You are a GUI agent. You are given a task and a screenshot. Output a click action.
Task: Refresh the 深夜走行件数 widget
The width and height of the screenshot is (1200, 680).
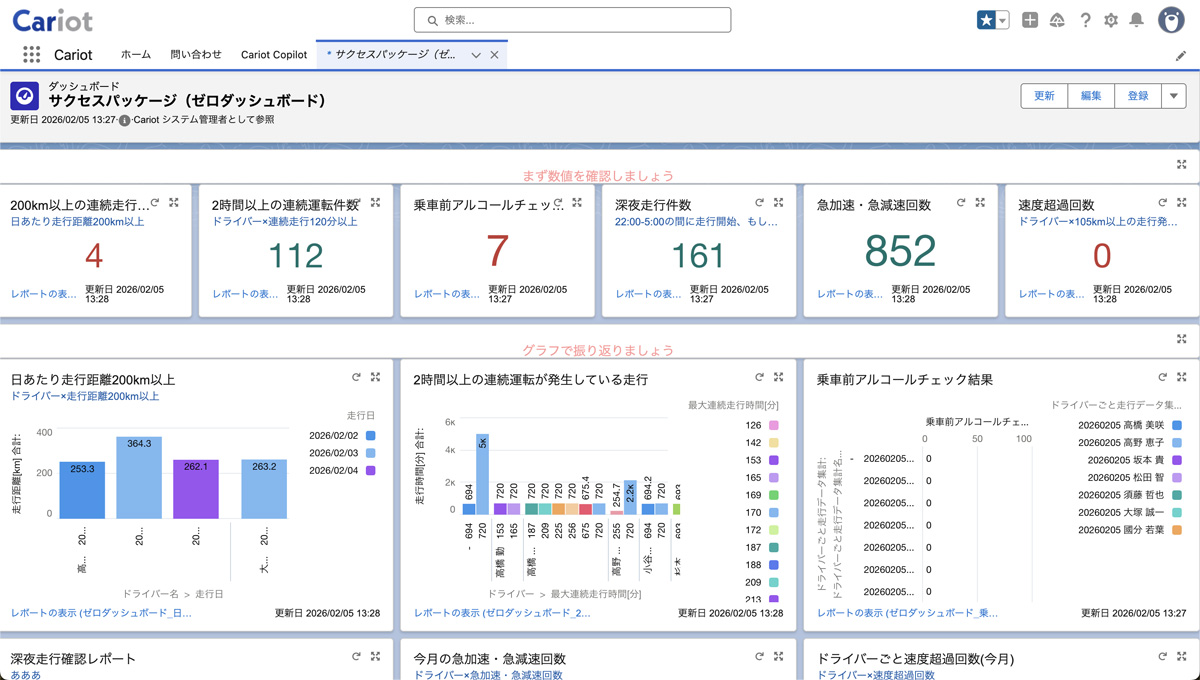tap(759, 203)
